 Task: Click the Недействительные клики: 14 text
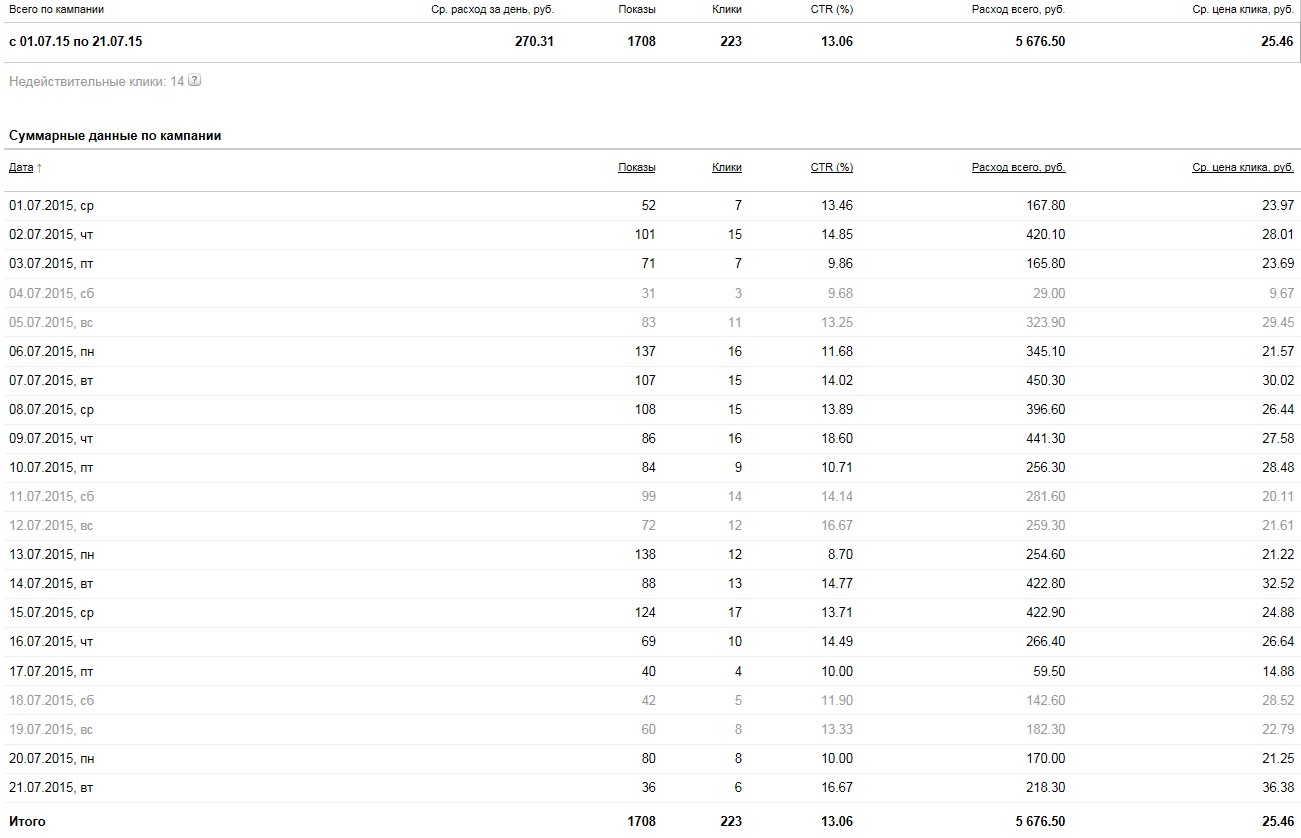[x=97, y=81]
